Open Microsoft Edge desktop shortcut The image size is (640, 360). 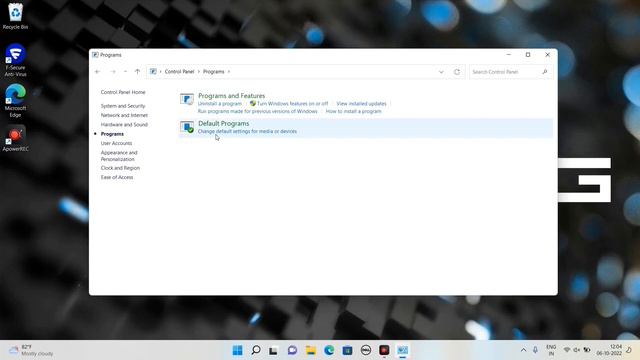pos(15,101)
